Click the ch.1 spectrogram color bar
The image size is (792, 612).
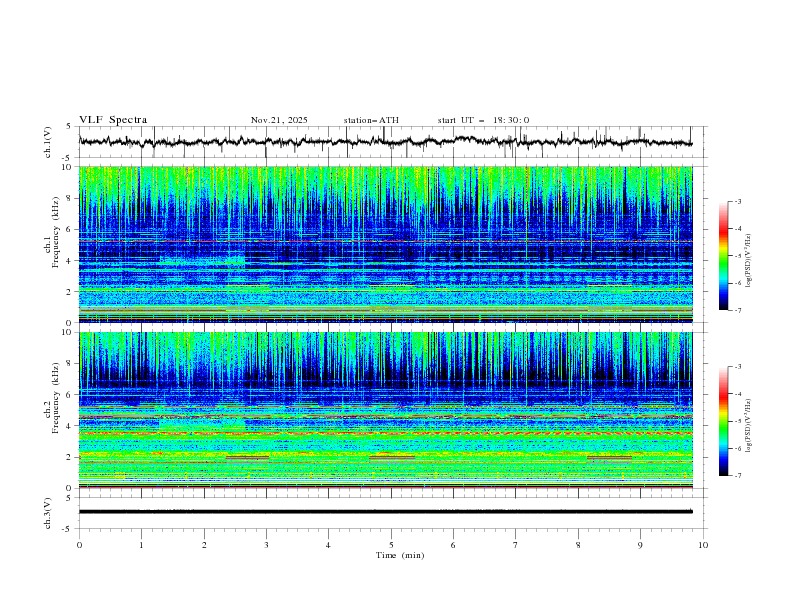[724, 256]
